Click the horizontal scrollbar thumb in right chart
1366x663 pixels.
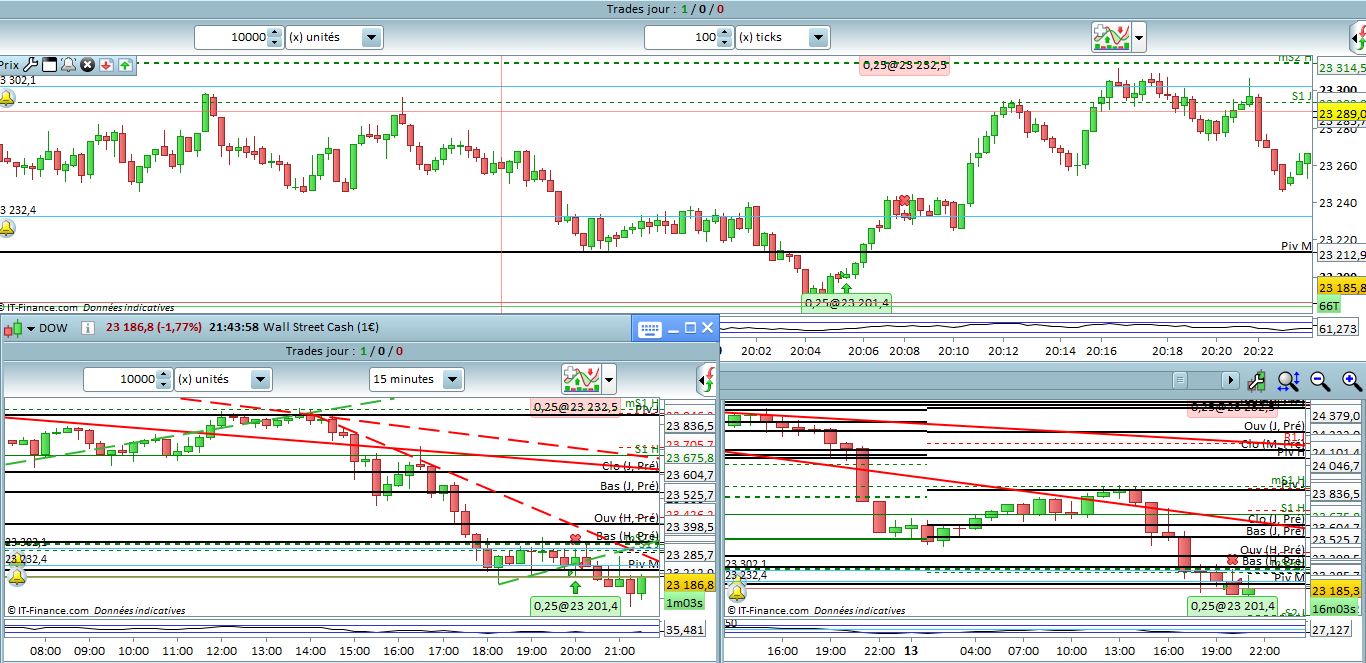point(1180,380)
